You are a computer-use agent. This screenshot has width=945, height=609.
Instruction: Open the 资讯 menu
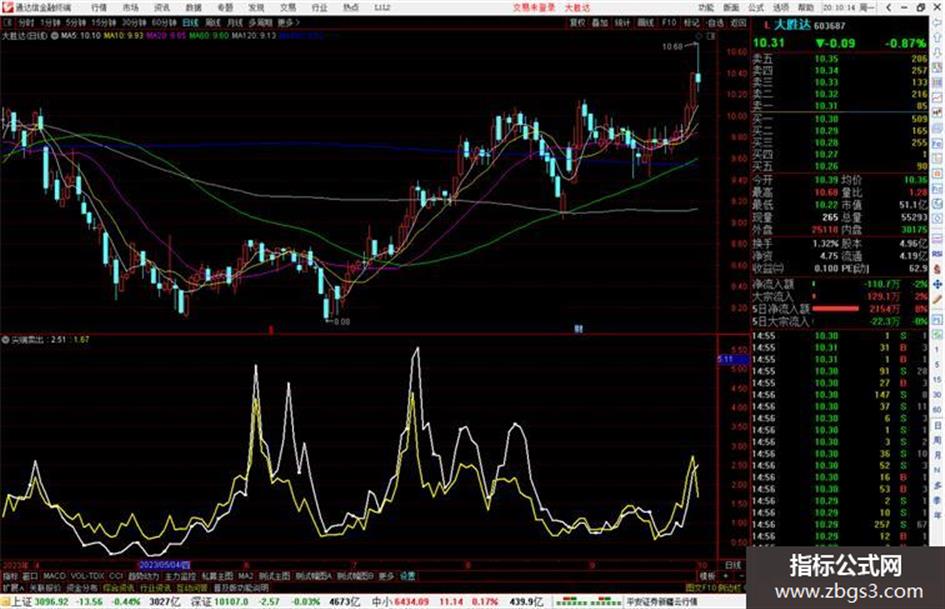click(162, 8)
